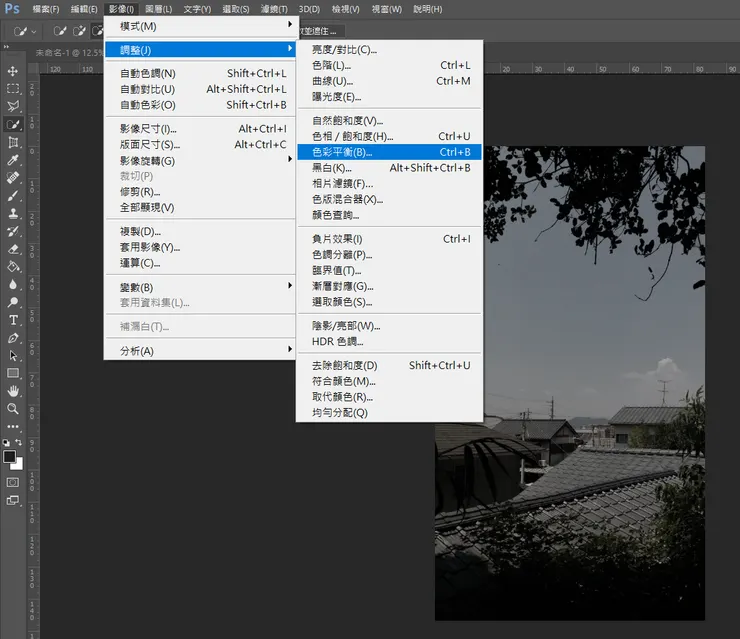The width and height of the screenshot is (740, 639).
Task: Select the Paint Bucket tool
Action: click(x=13, y=267)
